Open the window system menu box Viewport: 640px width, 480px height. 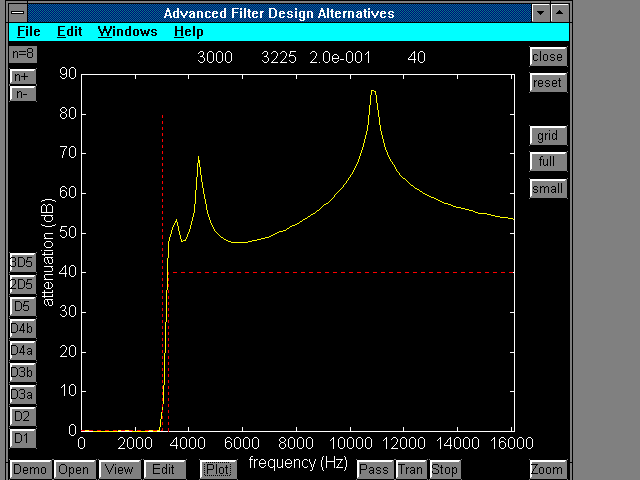pyautogui.click(x=18, y=13)
